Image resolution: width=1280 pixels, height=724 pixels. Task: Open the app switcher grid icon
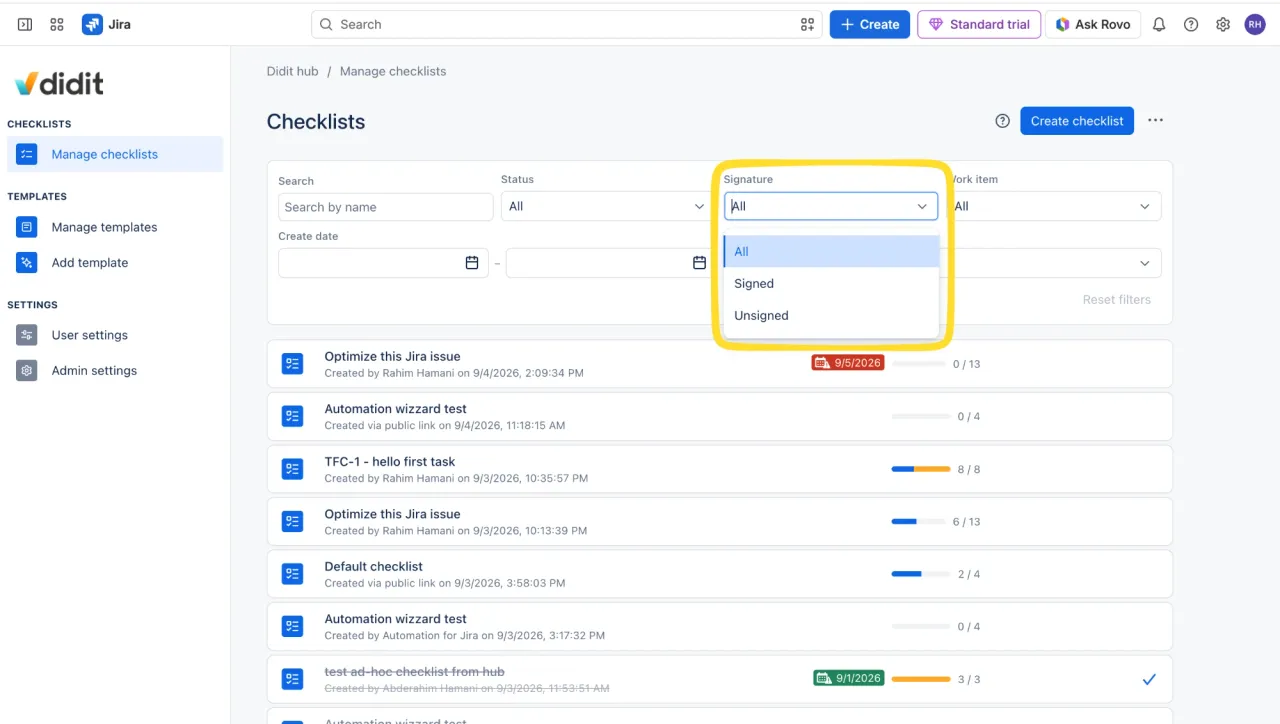(x=57, y=24)
